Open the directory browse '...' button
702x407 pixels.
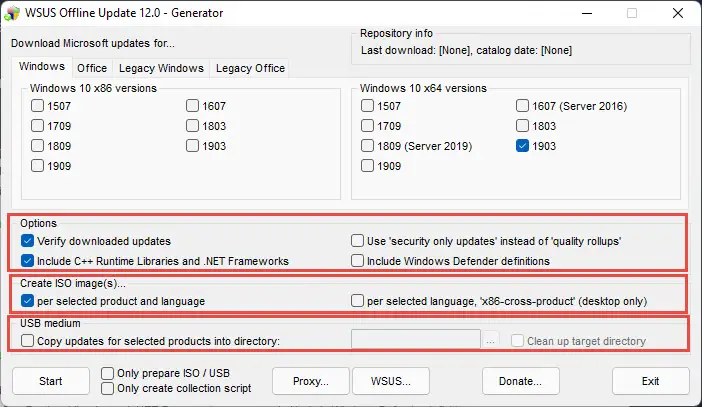pyautogui.click(x=490, y=341)
